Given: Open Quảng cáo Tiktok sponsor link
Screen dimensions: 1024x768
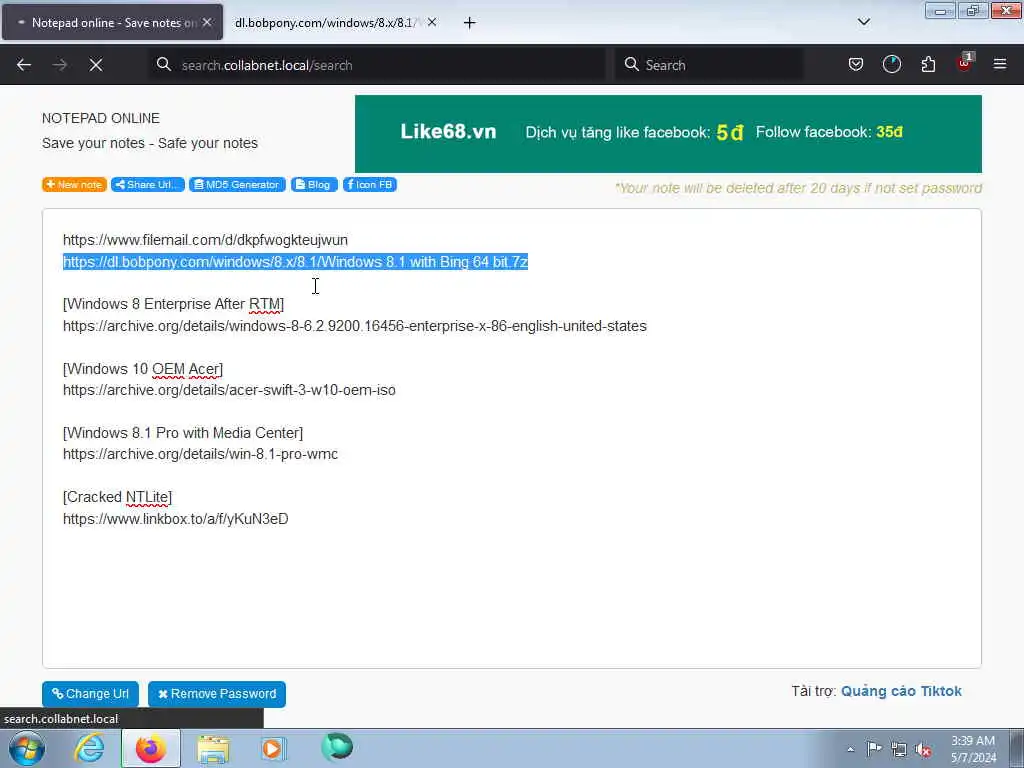Looking at the screenshot, I should 901,691.
